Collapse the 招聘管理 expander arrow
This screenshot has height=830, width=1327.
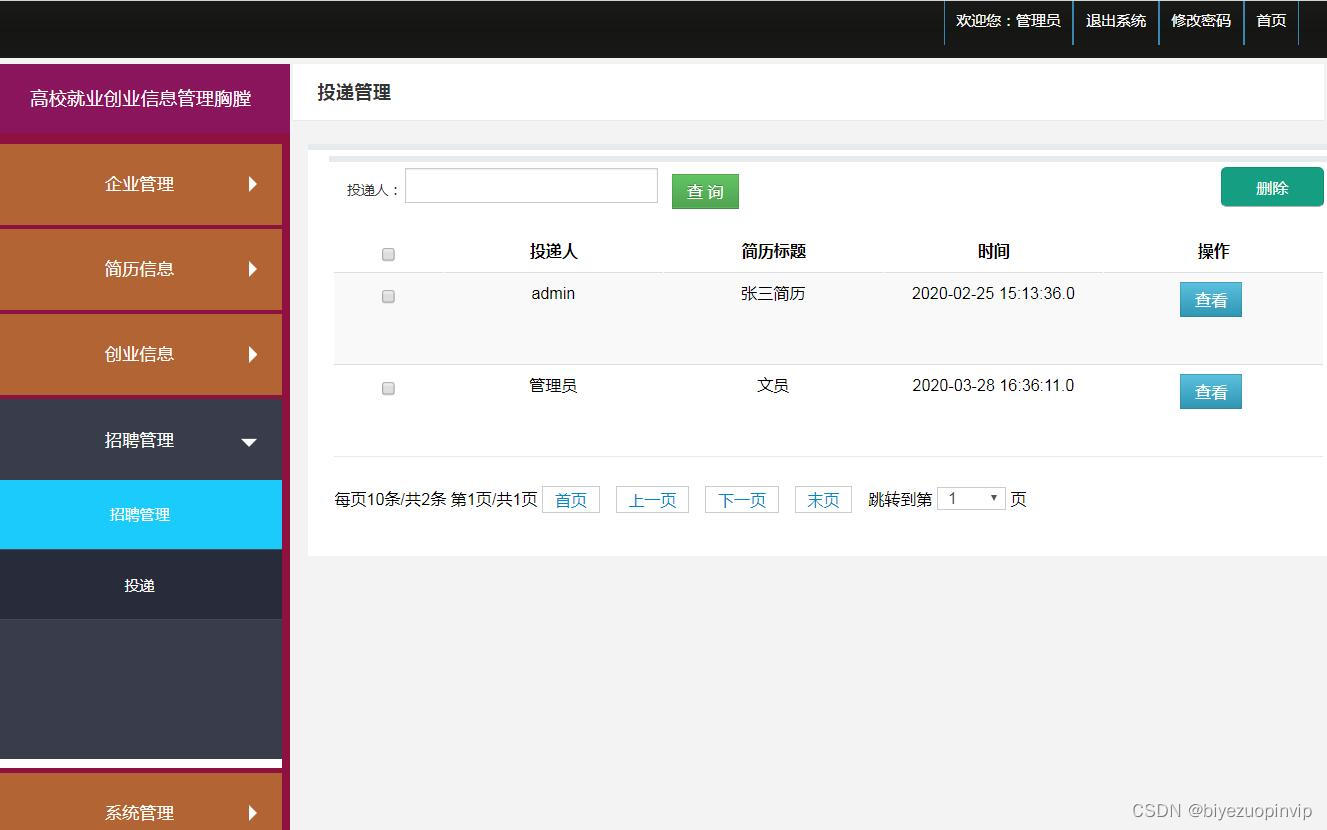coord(248,440)
